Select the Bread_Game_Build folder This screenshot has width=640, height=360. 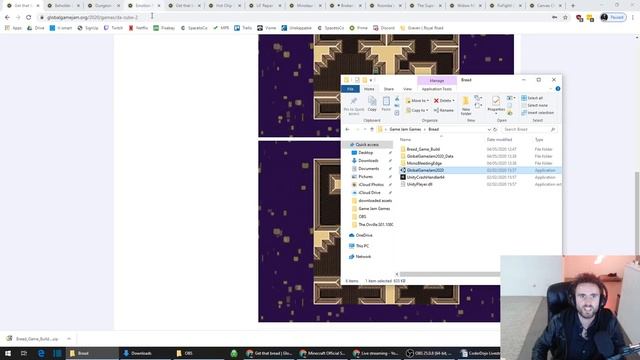click(x=423, y=149)
